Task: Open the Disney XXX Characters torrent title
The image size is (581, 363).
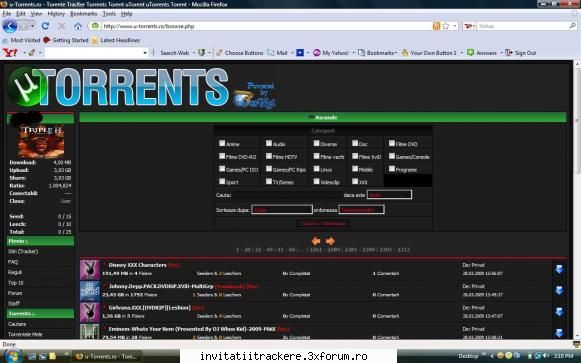Action: [x=137, y=265]
